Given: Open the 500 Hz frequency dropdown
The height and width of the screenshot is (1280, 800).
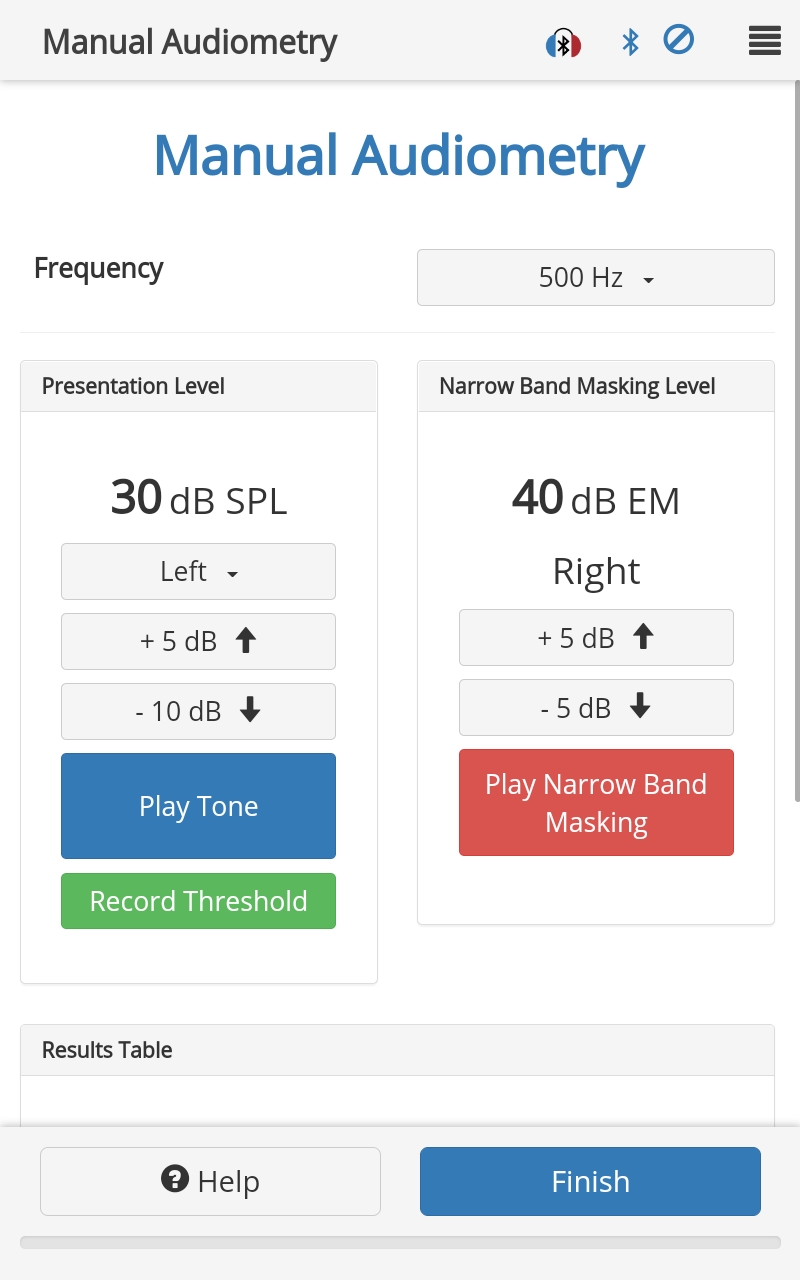Looking at the screenshot, I should 596,277.
